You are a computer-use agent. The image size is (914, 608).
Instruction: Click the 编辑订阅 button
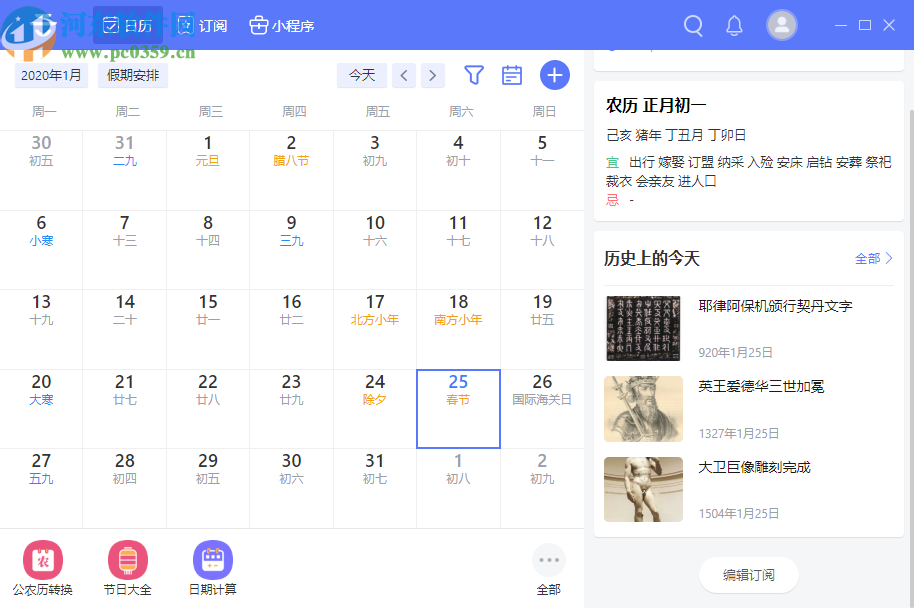[748, 575]
